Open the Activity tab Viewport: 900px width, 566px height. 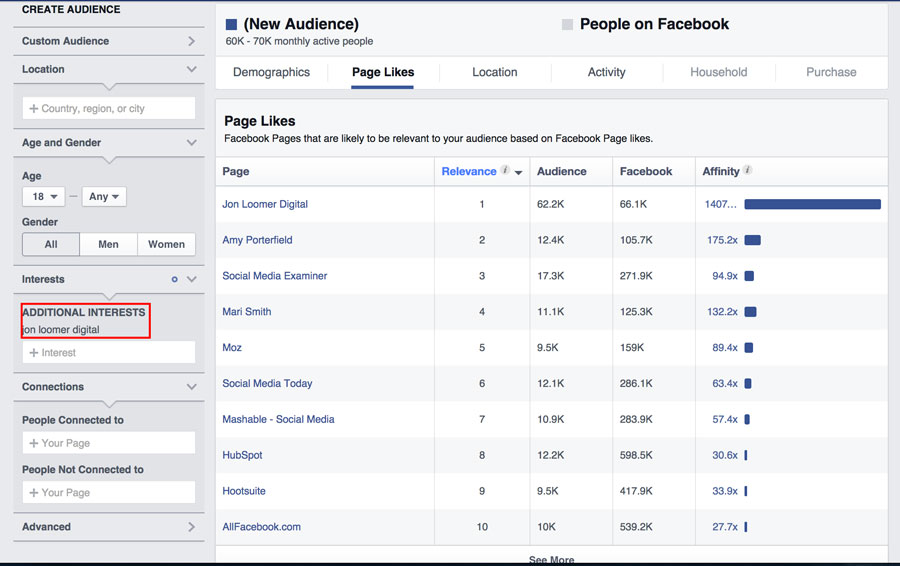(x=607, y=72)
